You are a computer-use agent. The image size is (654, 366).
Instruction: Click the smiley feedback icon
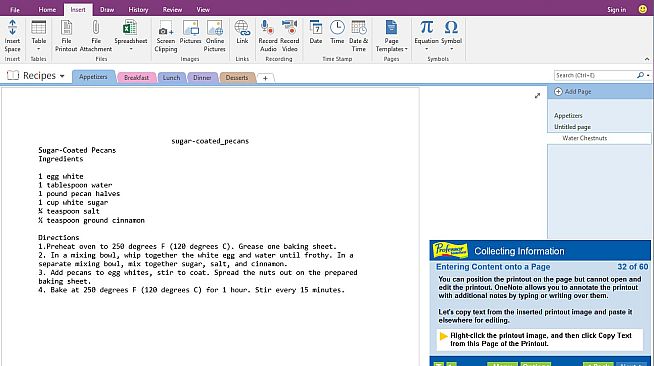tap(643, 9)
